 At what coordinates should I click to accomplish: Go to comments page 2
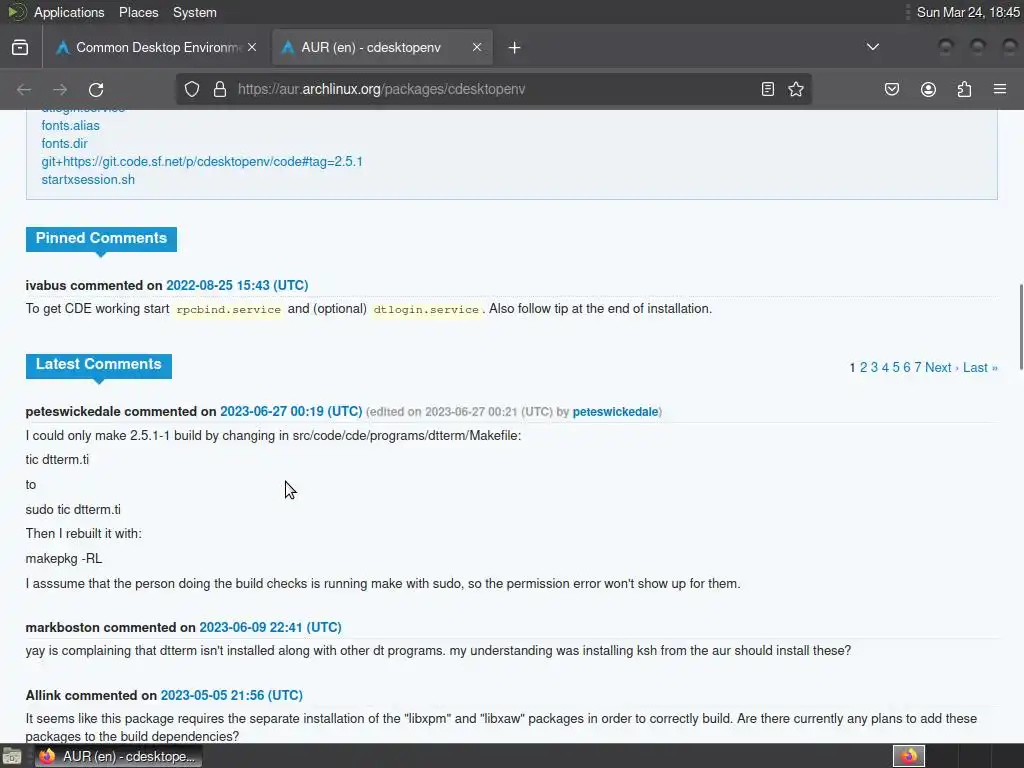click(x=863, y=368)
